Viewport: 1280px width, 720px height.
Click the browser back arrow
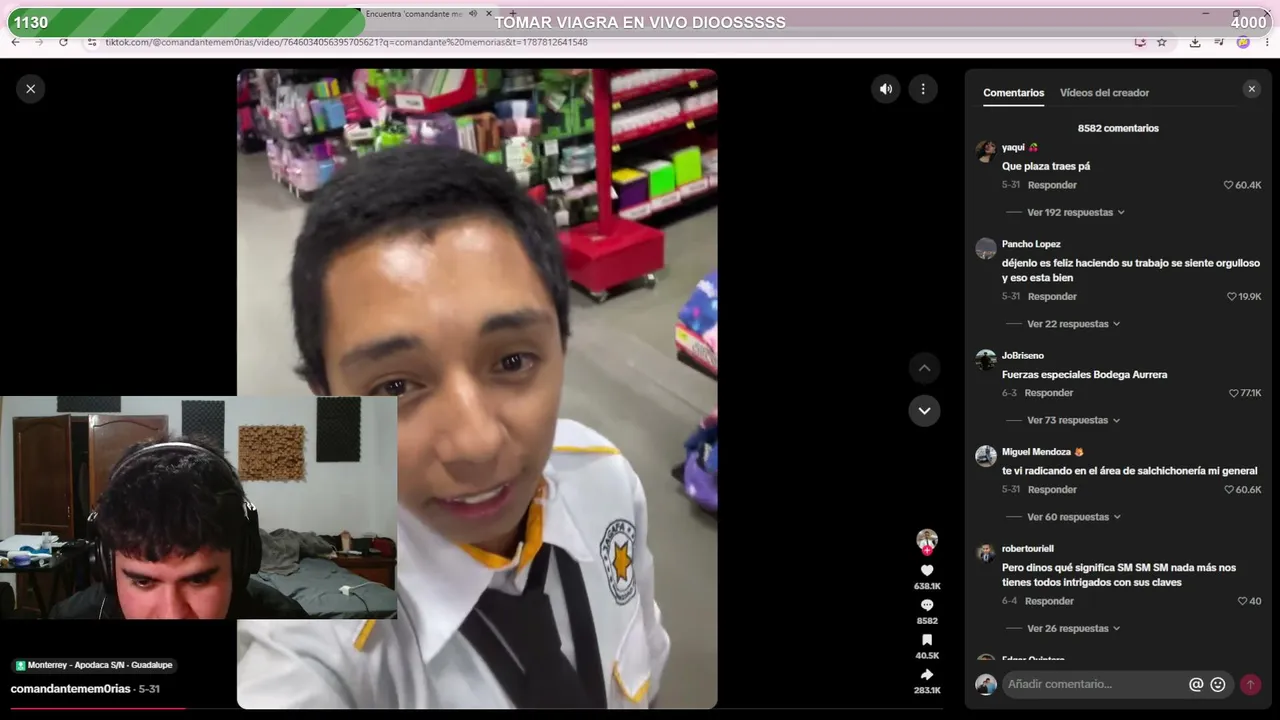(x=15, y=42)
